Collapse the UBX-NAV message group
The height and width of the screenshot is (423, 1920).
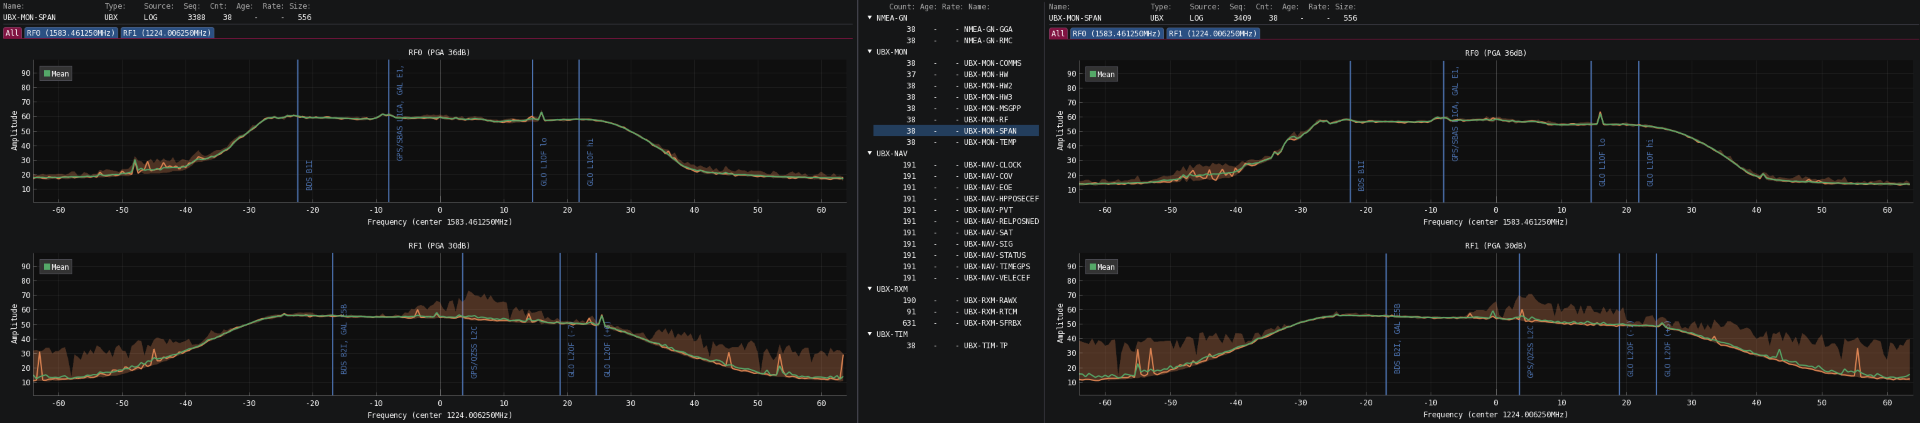(870, 154)
